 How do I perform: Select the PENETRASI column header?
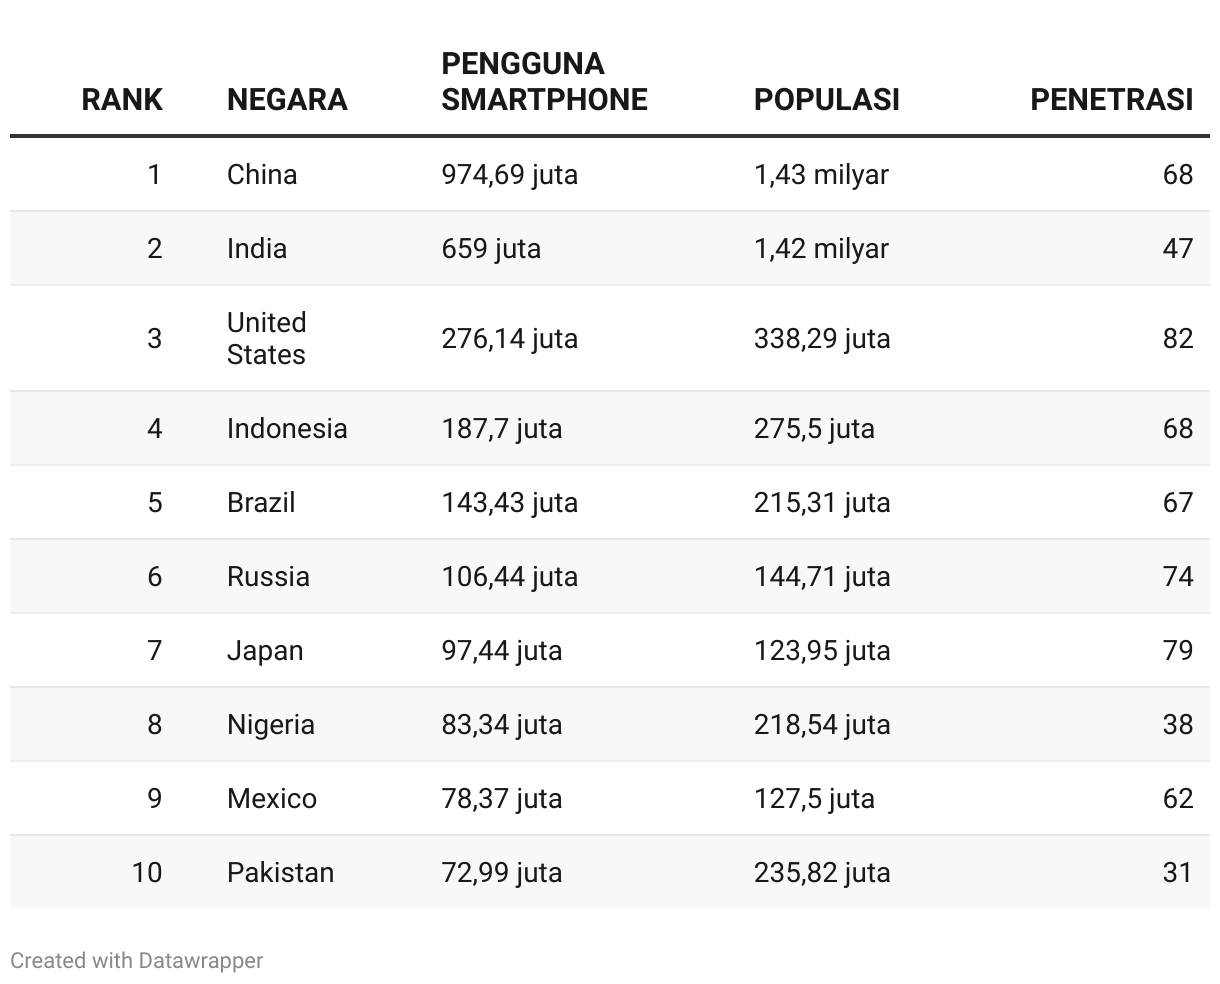pos(1111,99)
